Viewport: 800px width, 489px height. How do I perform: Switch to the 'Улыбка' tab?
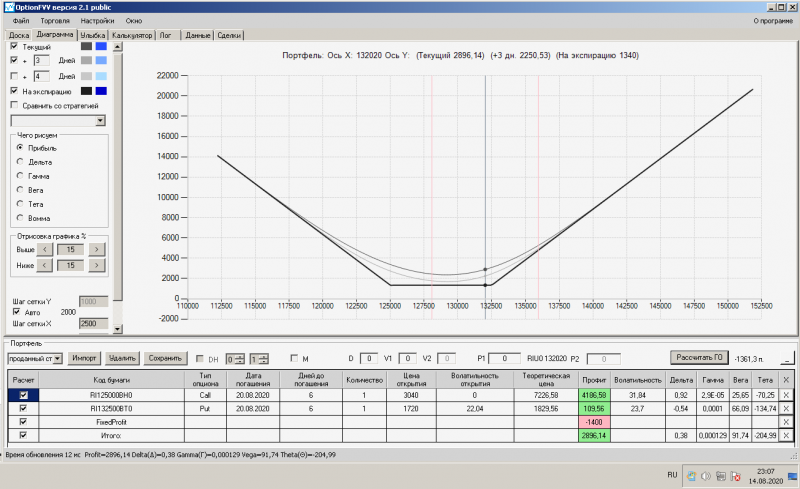(x=93, y=35)
